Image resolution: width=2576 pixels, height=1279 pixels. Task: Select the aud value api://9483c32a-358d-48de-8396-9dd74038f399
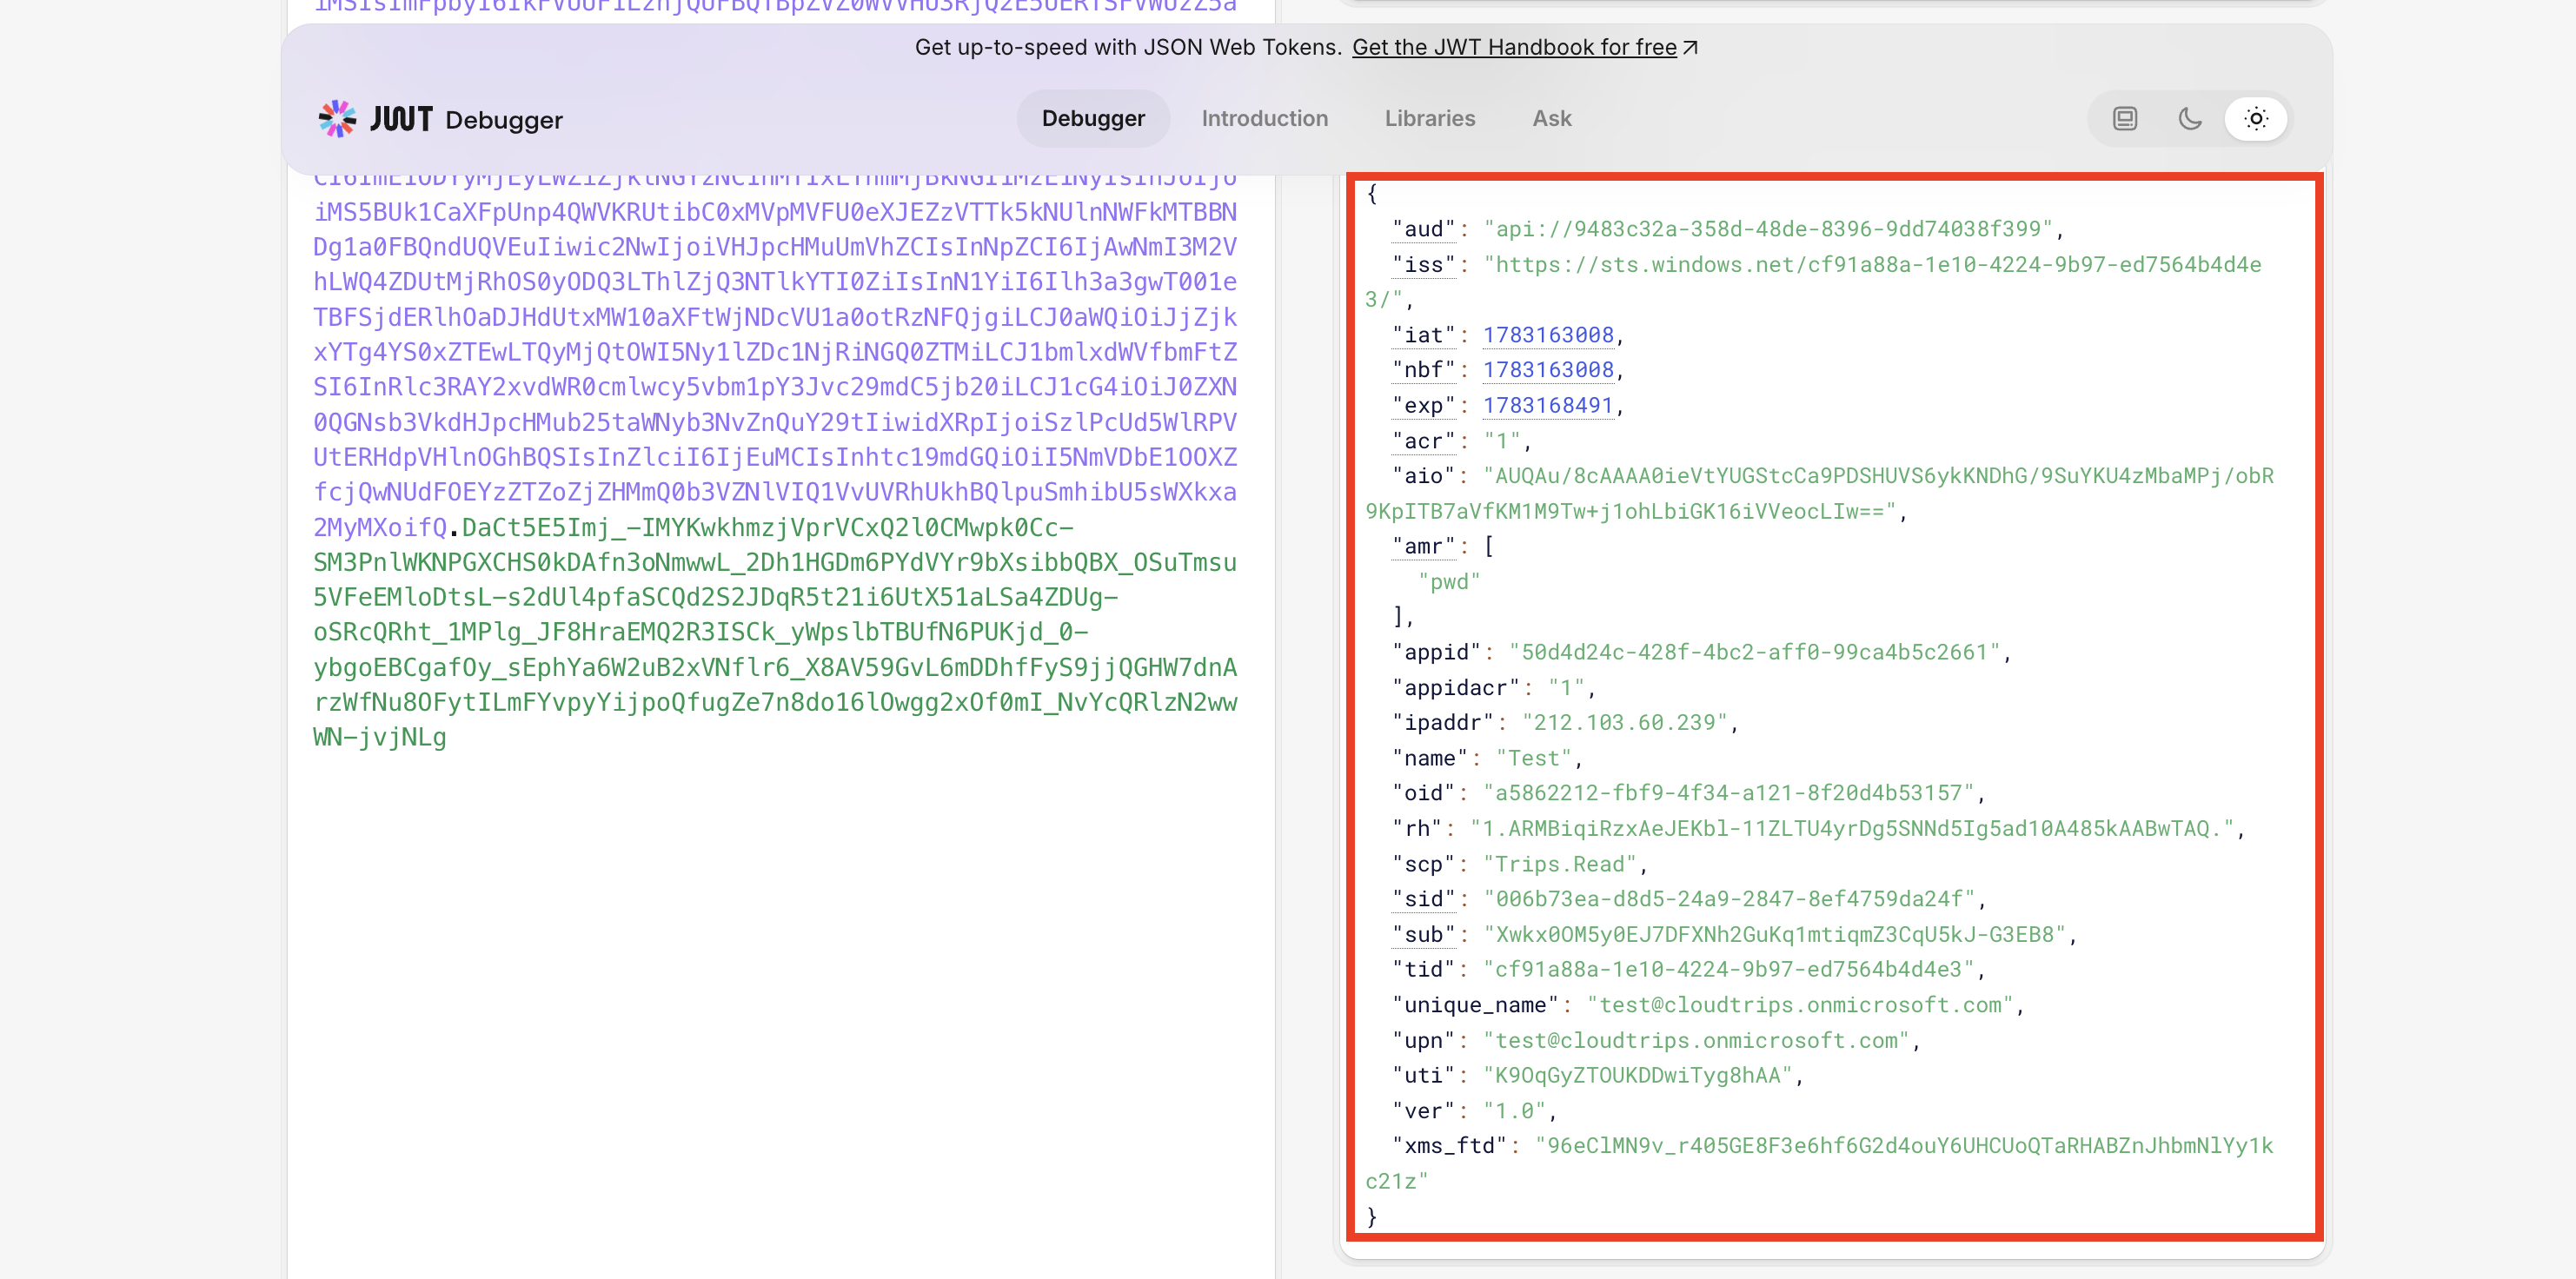coord(1768,229)
